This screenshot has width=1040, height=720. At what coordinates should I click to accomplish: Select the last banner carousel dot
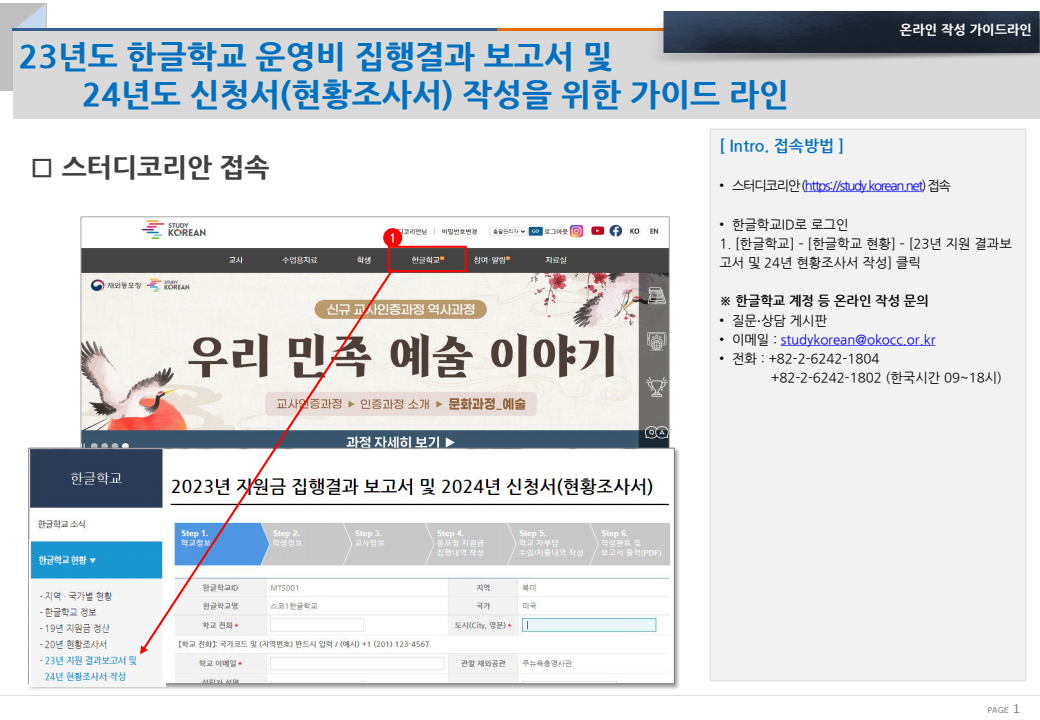[125, 446]
